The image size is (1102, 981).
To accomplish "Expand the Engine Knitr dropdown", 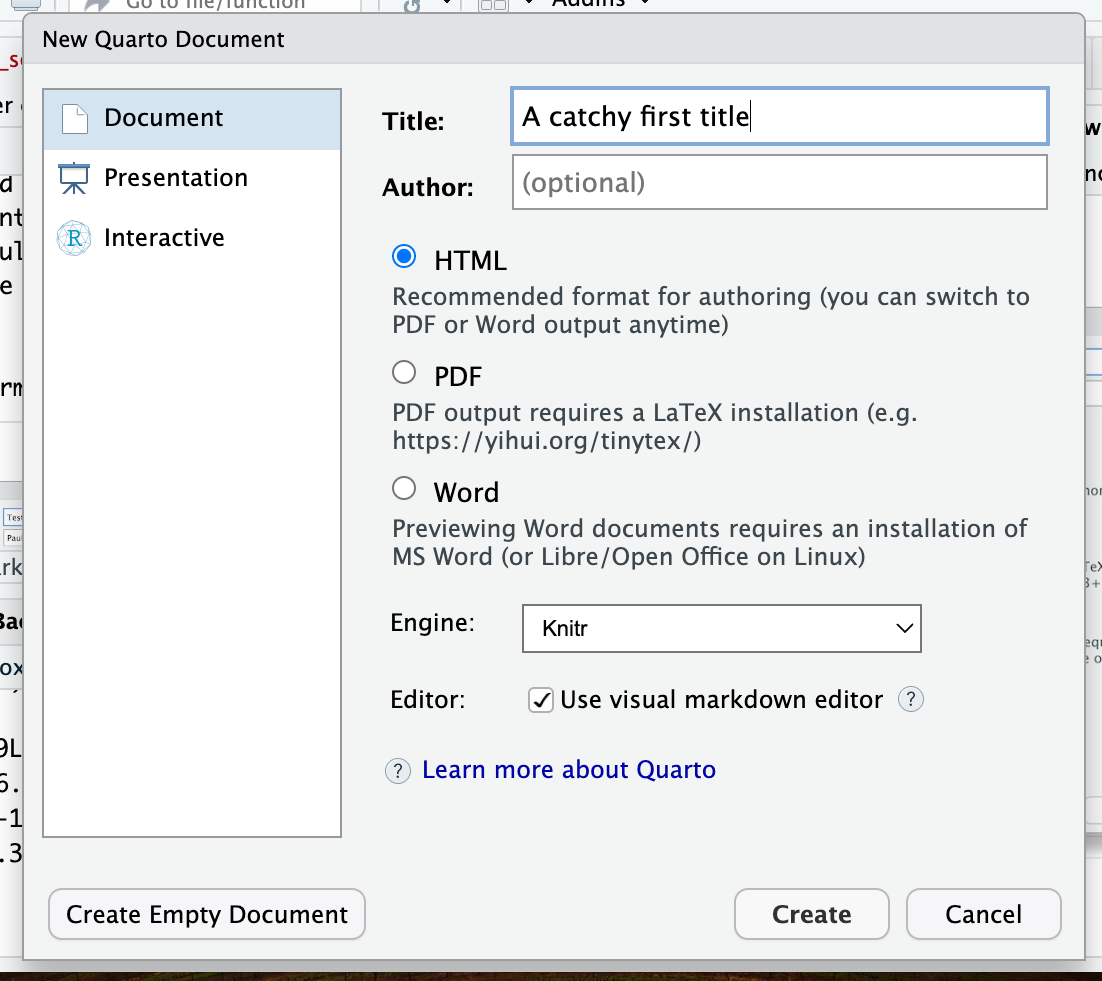I will click(x=721, y=629).
